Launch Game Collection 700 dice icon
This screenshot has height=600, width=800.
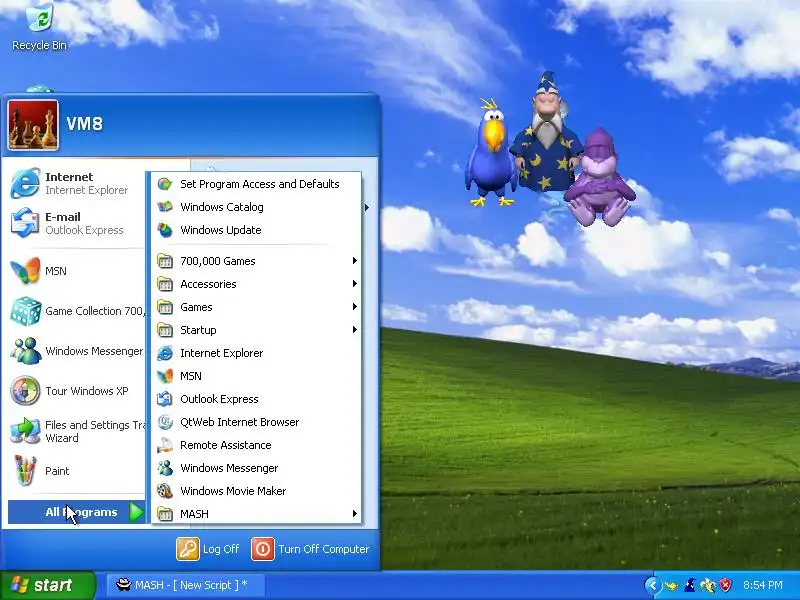(x=26, y=311)
